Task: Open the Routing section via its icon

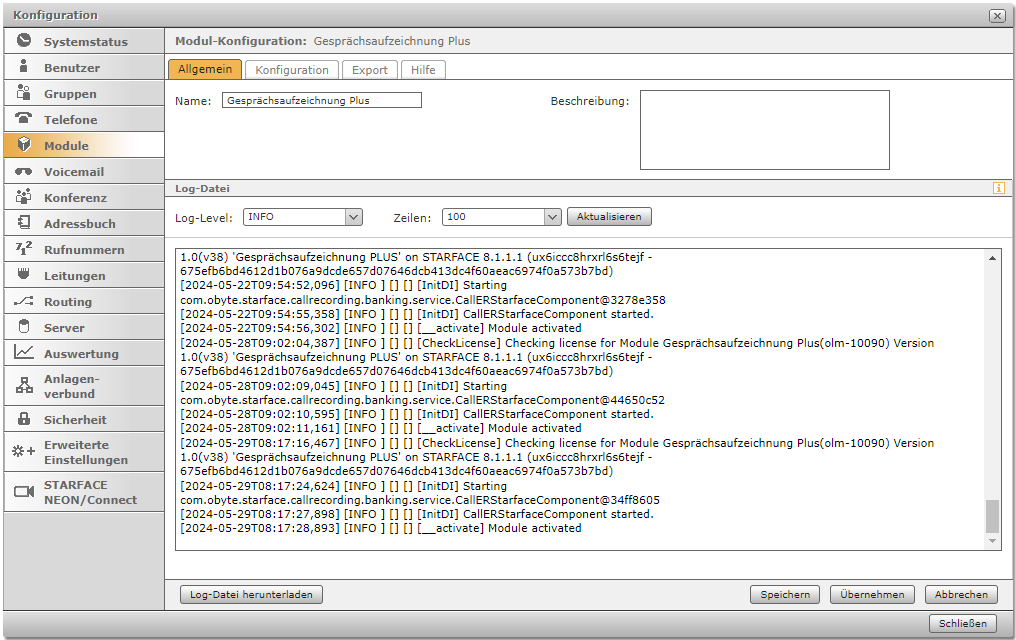Action: [x=24, y=301]
